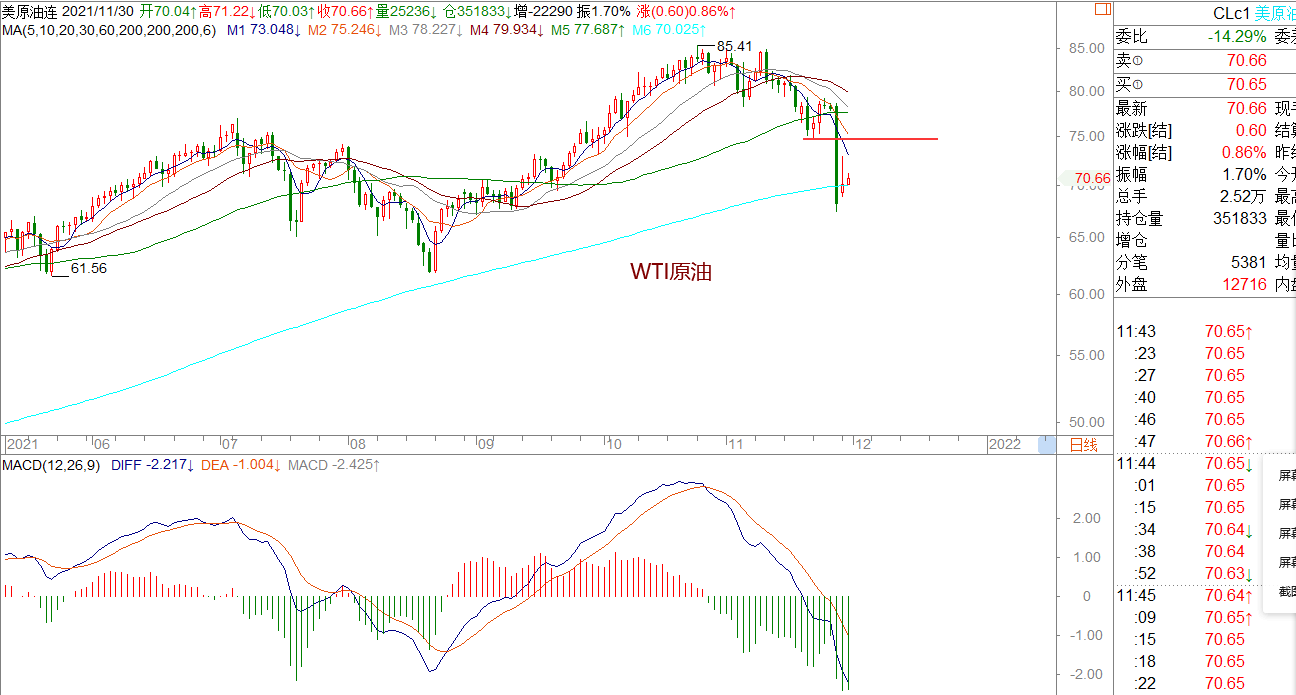Click the 持仓量 351833 row

pos(1191,218)
